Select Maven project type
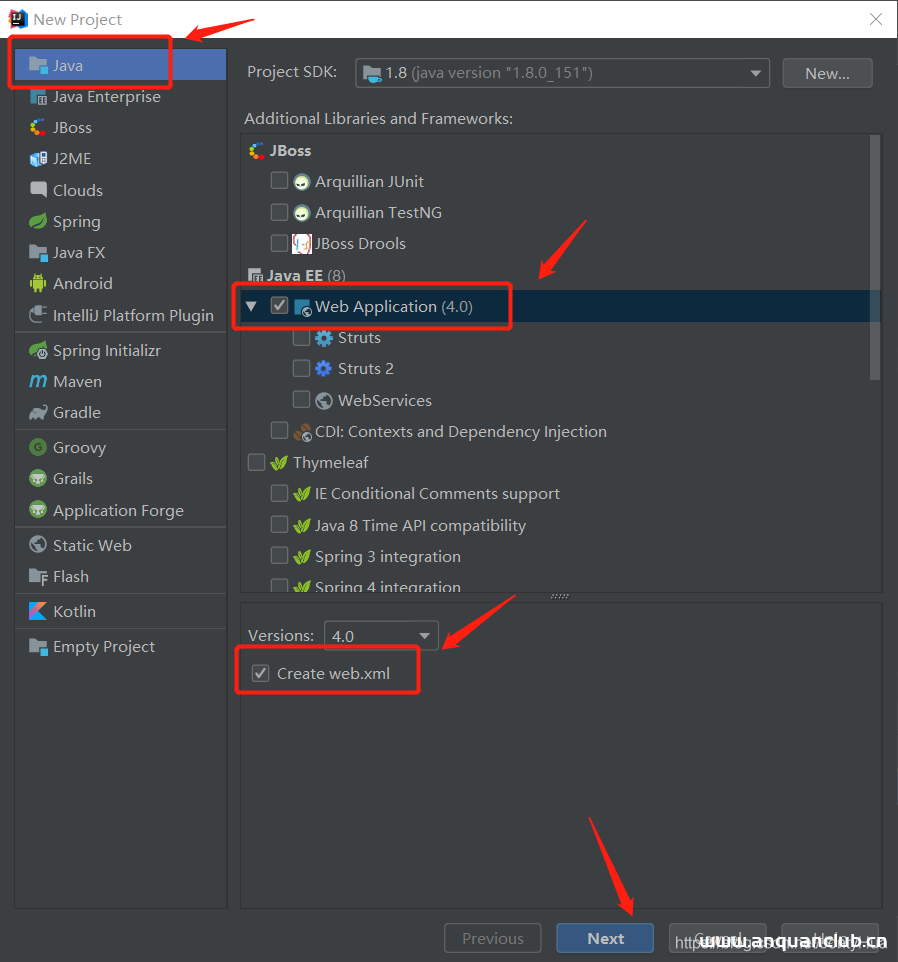This screenshot has height=962, width=898. coord(120,381)
